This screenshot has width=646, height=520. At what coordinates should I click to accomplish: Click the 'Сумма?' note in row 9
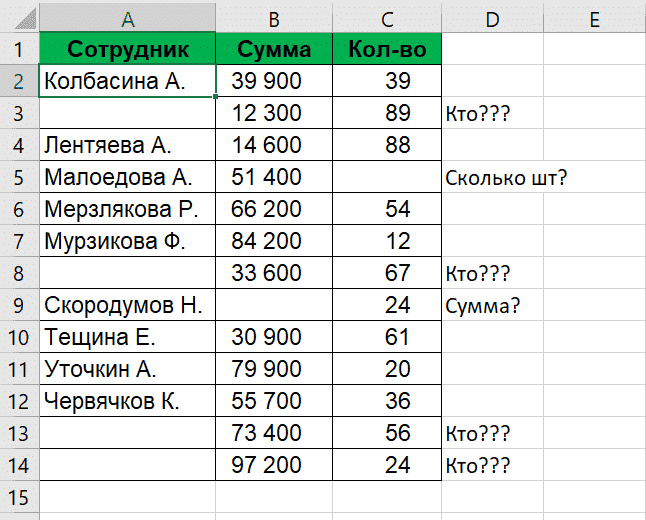tap(483, 306)
